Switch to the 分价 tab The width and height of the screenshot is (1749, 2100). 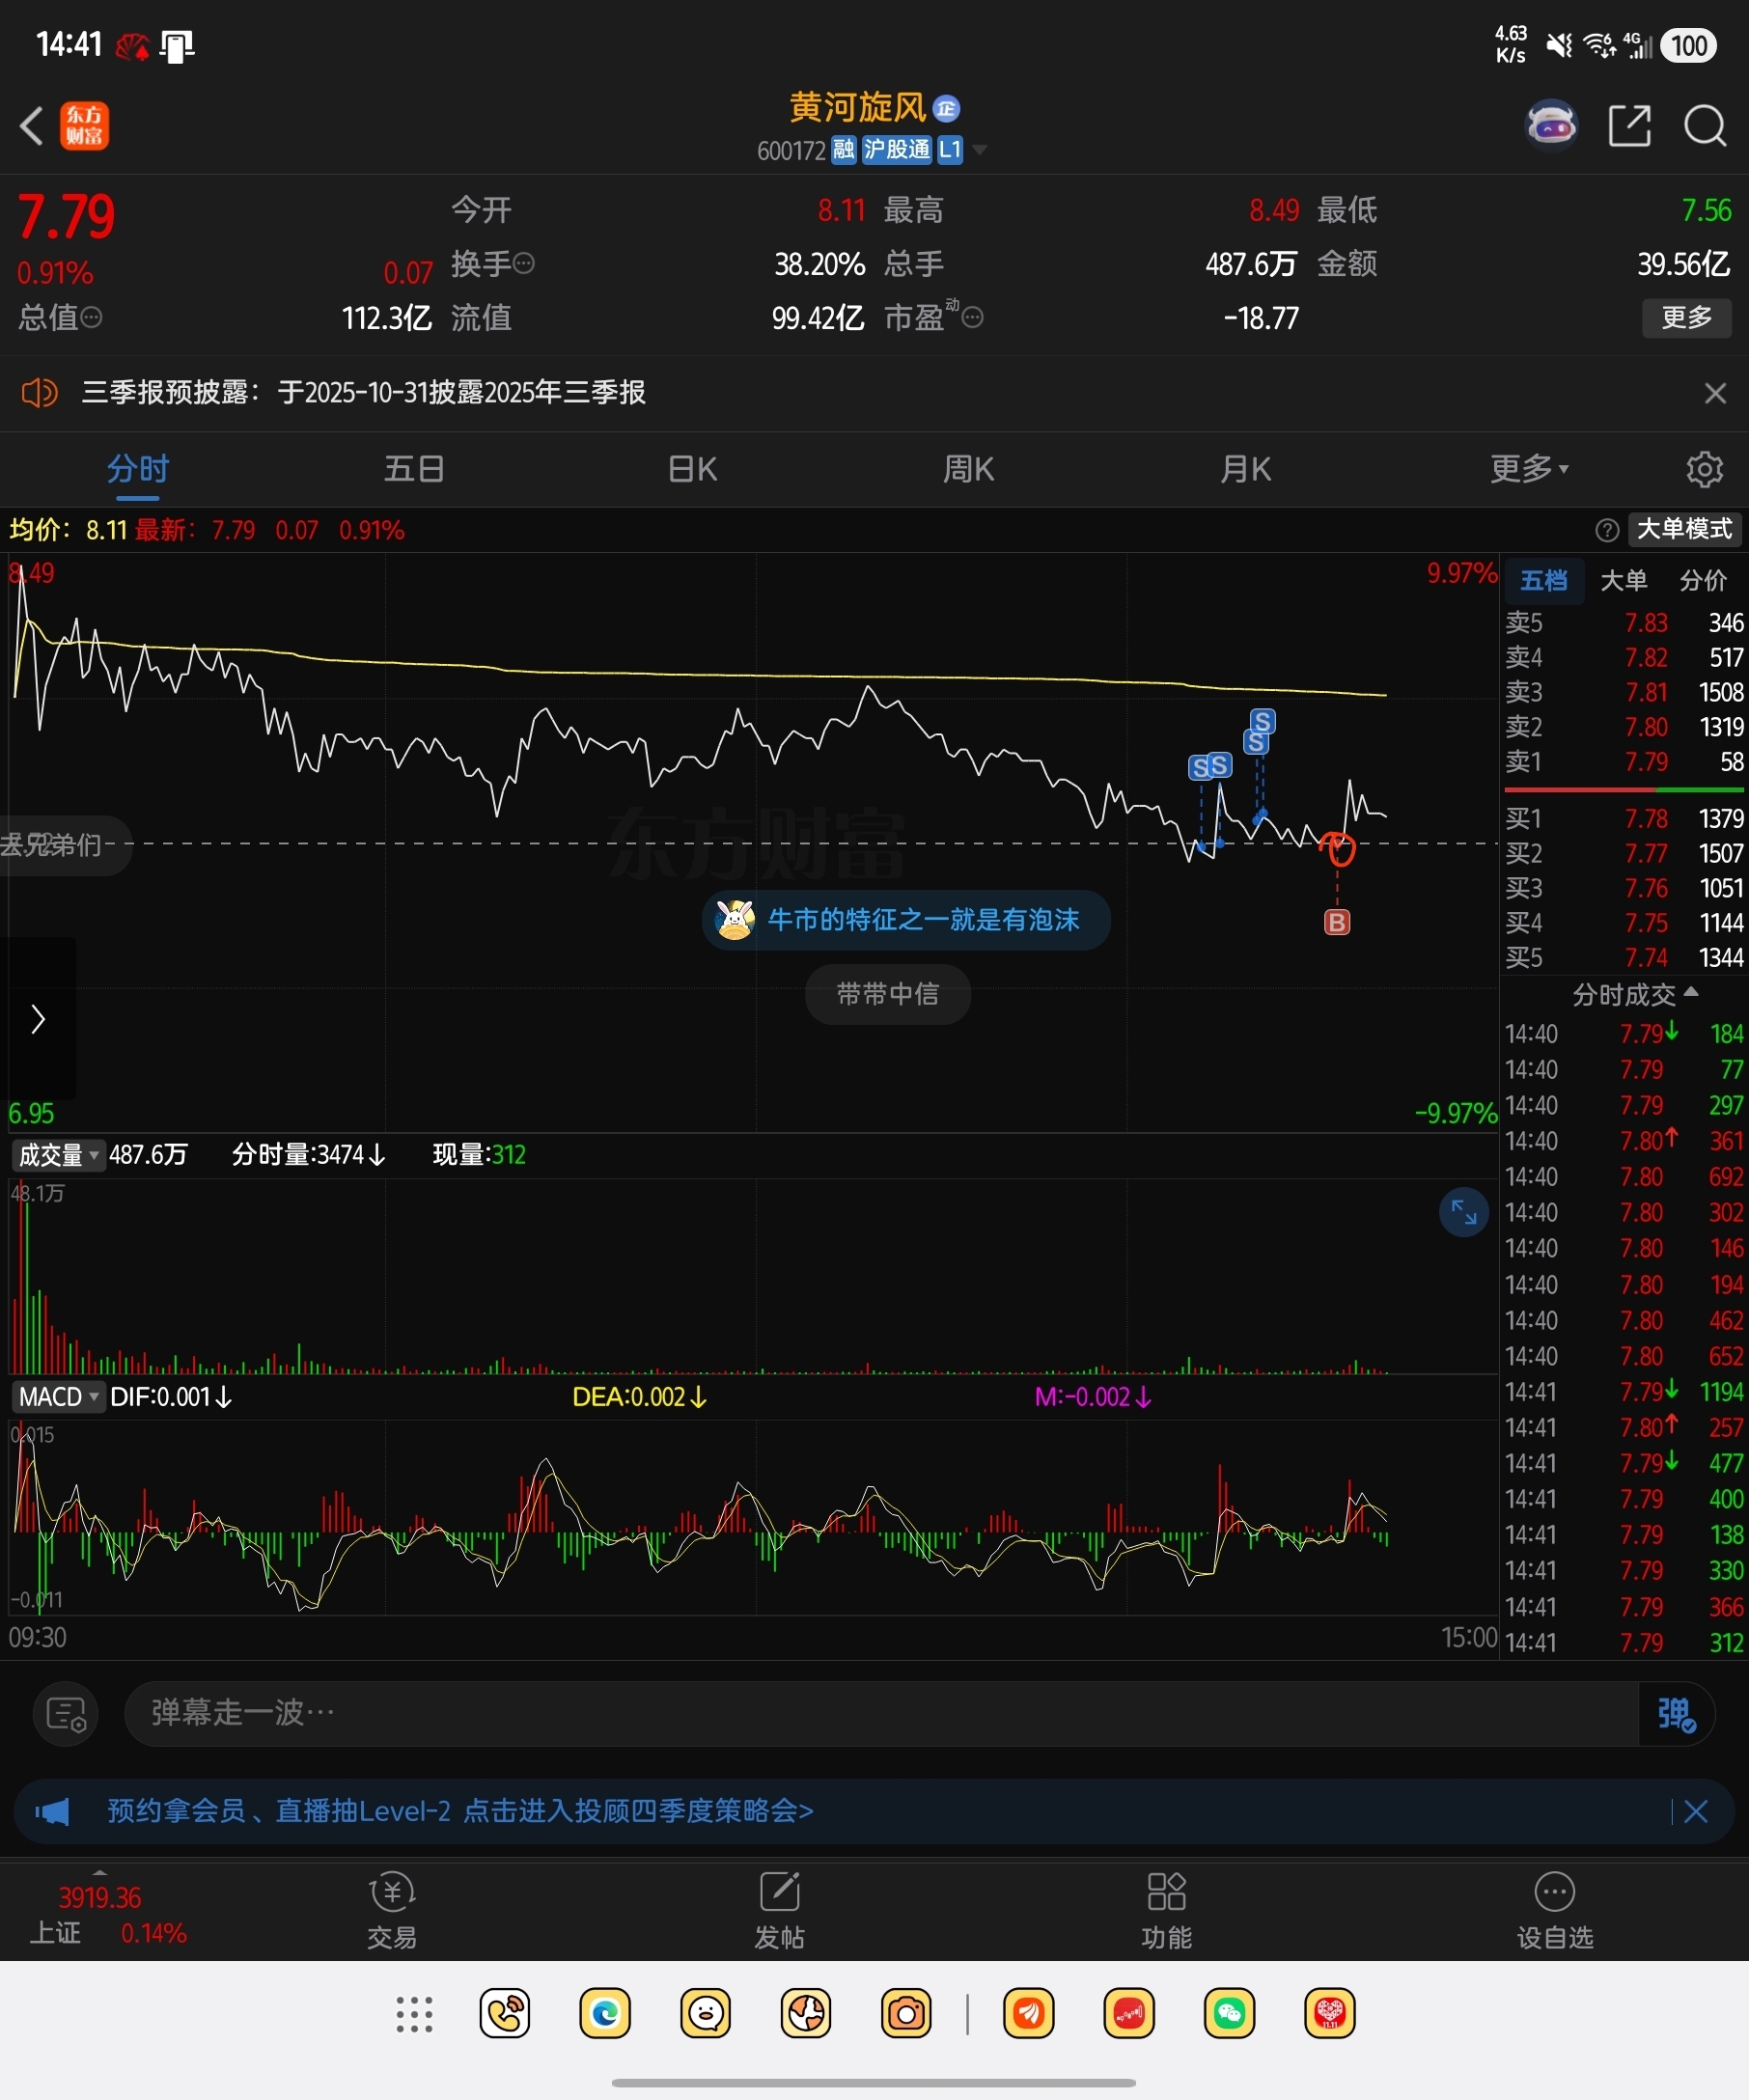[1704, 581]
